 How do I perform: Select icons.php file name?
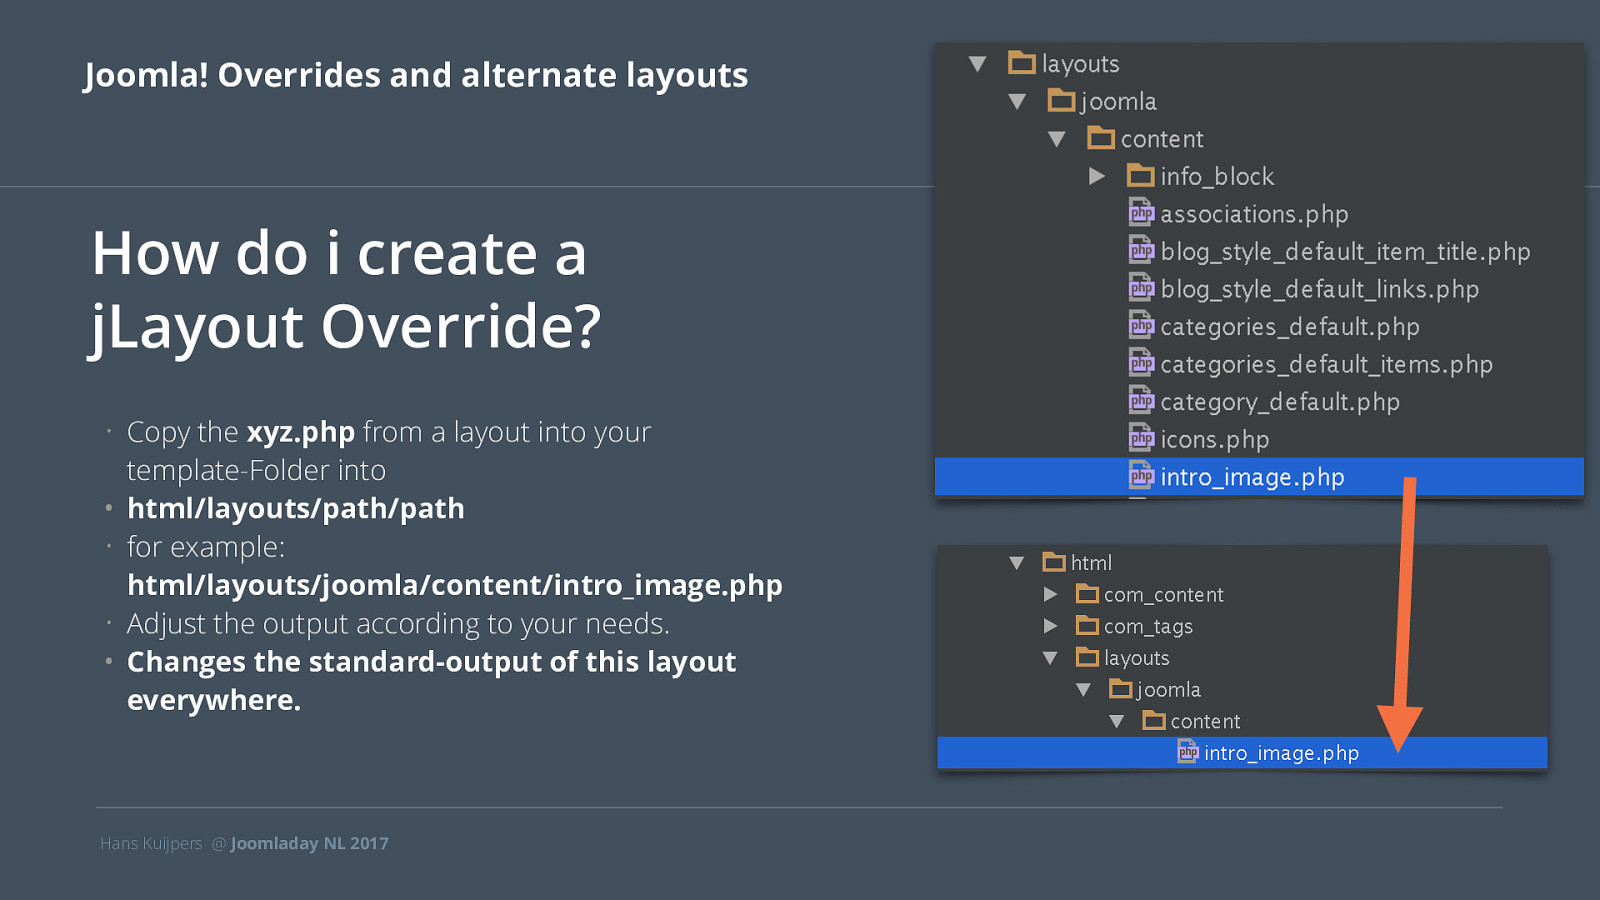(1214, 440)
